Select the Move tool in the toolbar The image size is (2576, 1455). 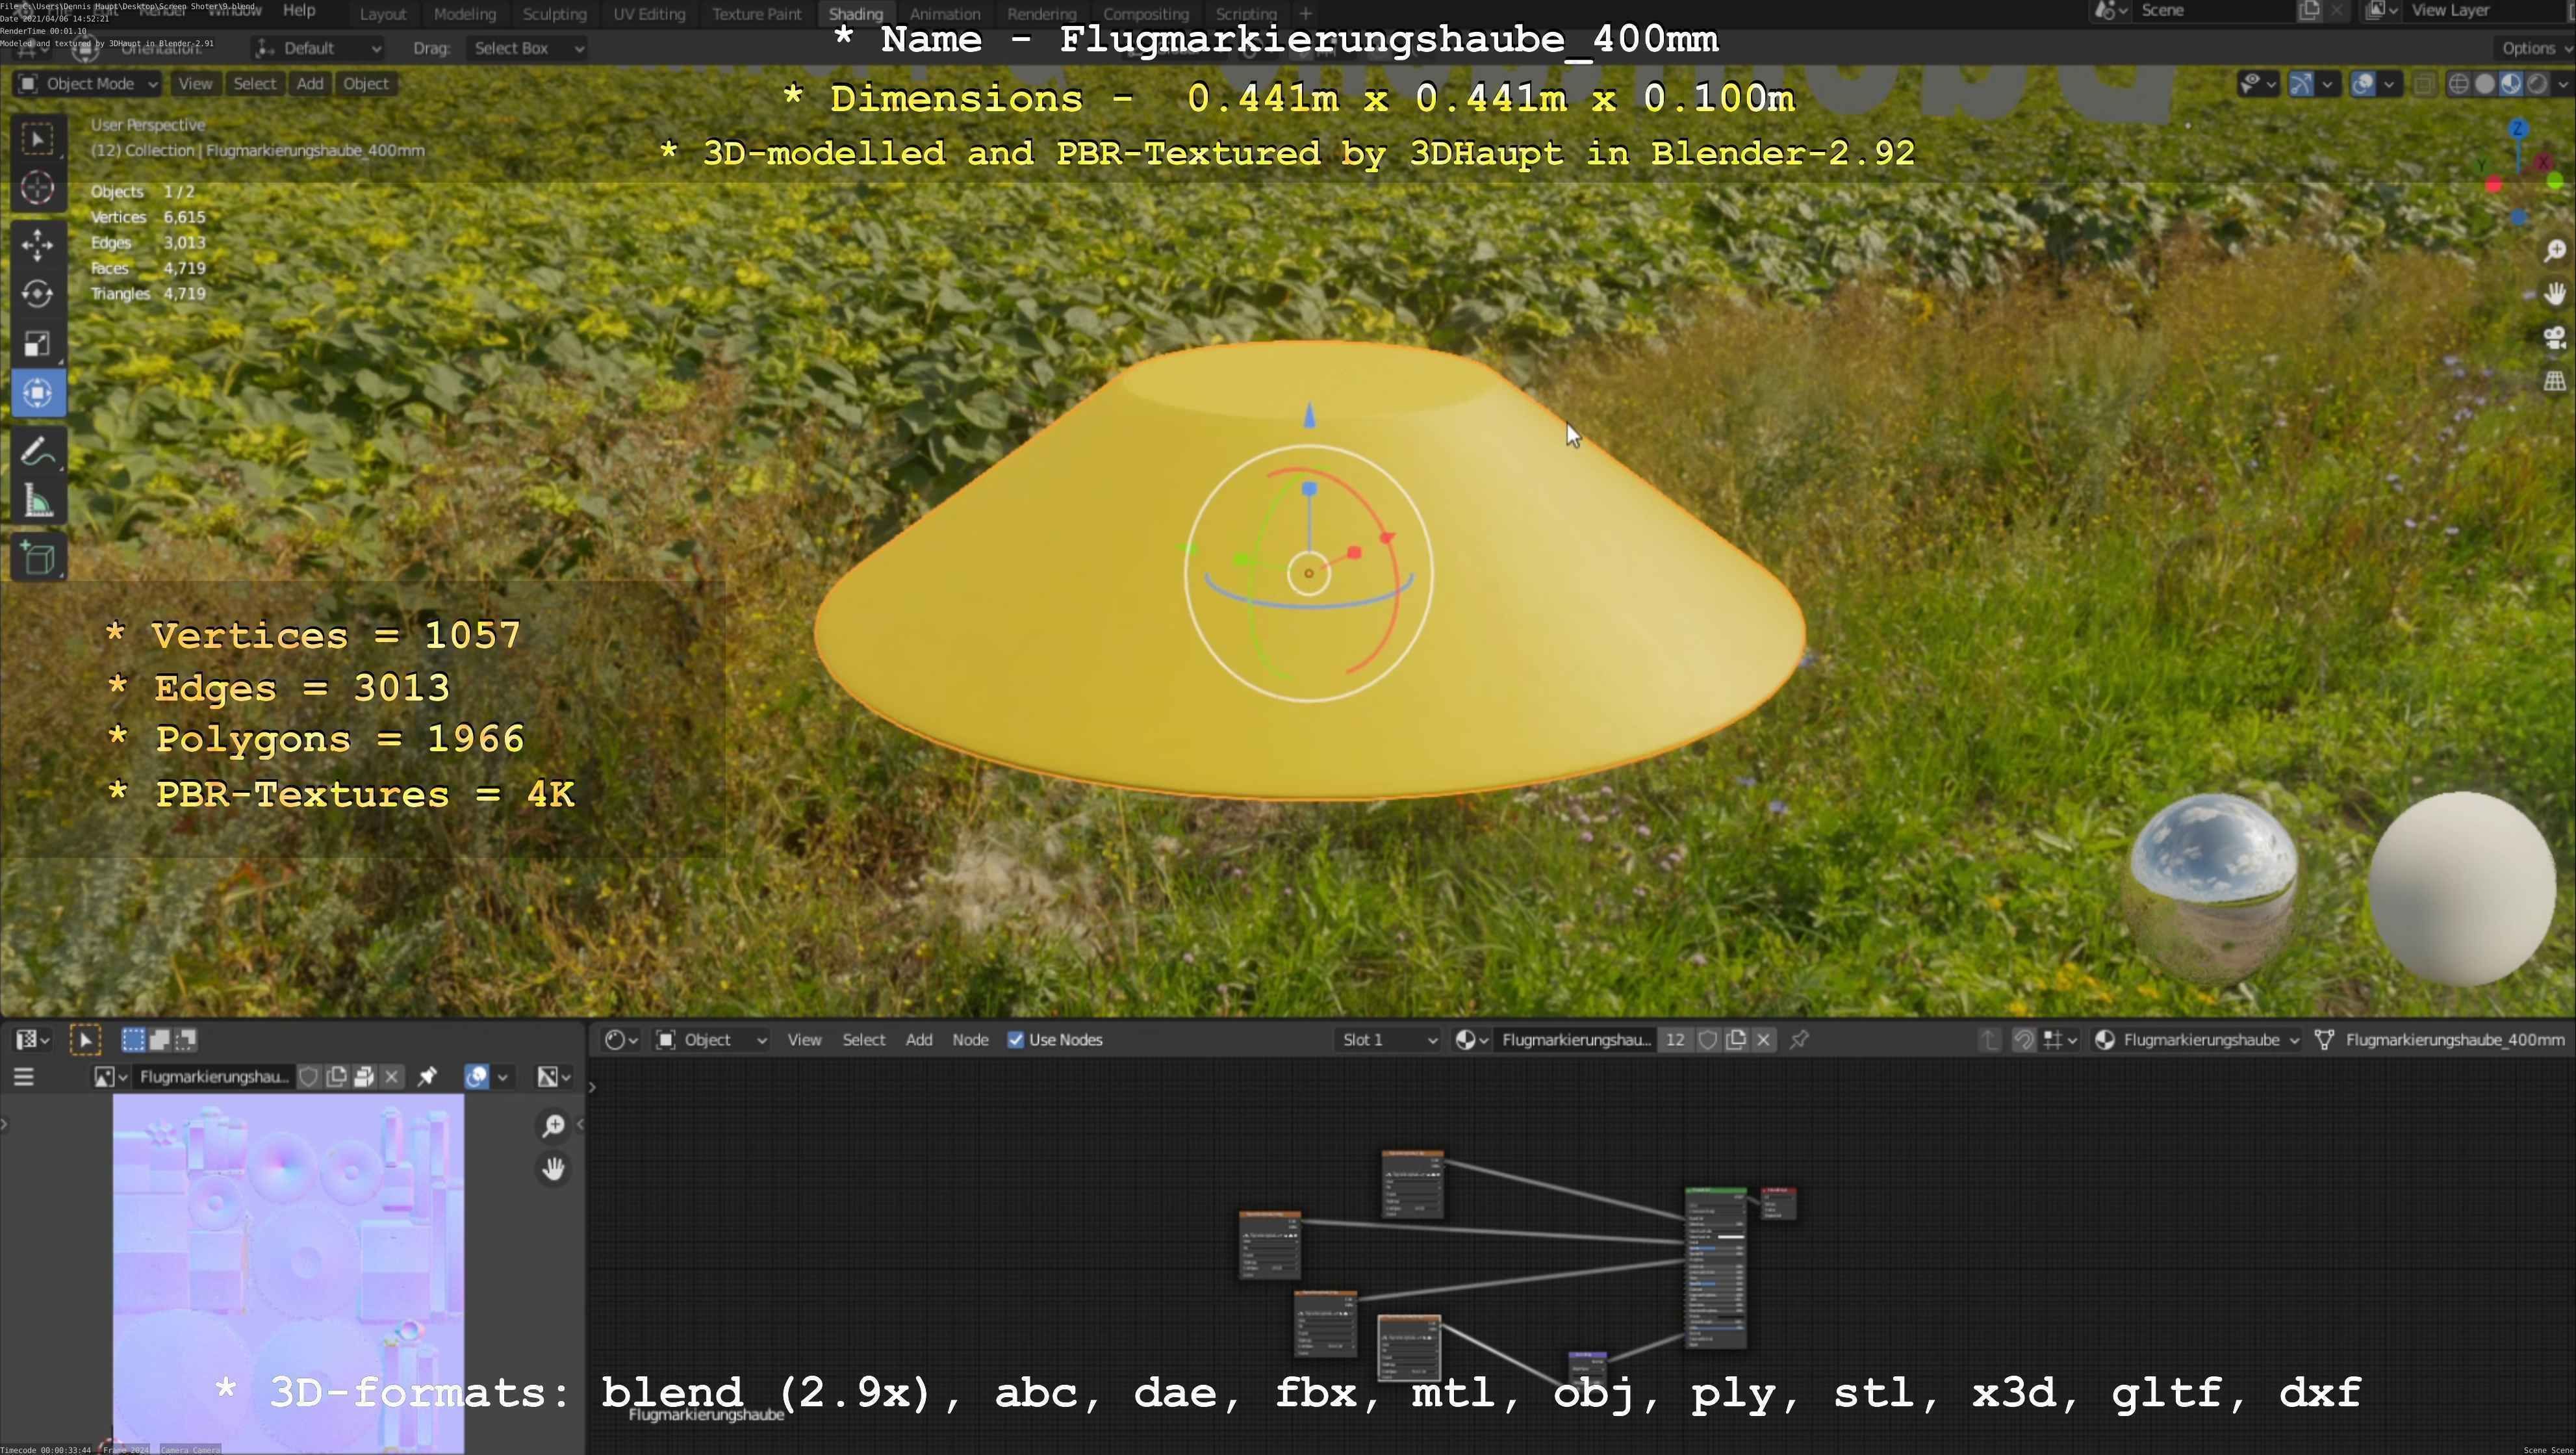tap(37, 244)
